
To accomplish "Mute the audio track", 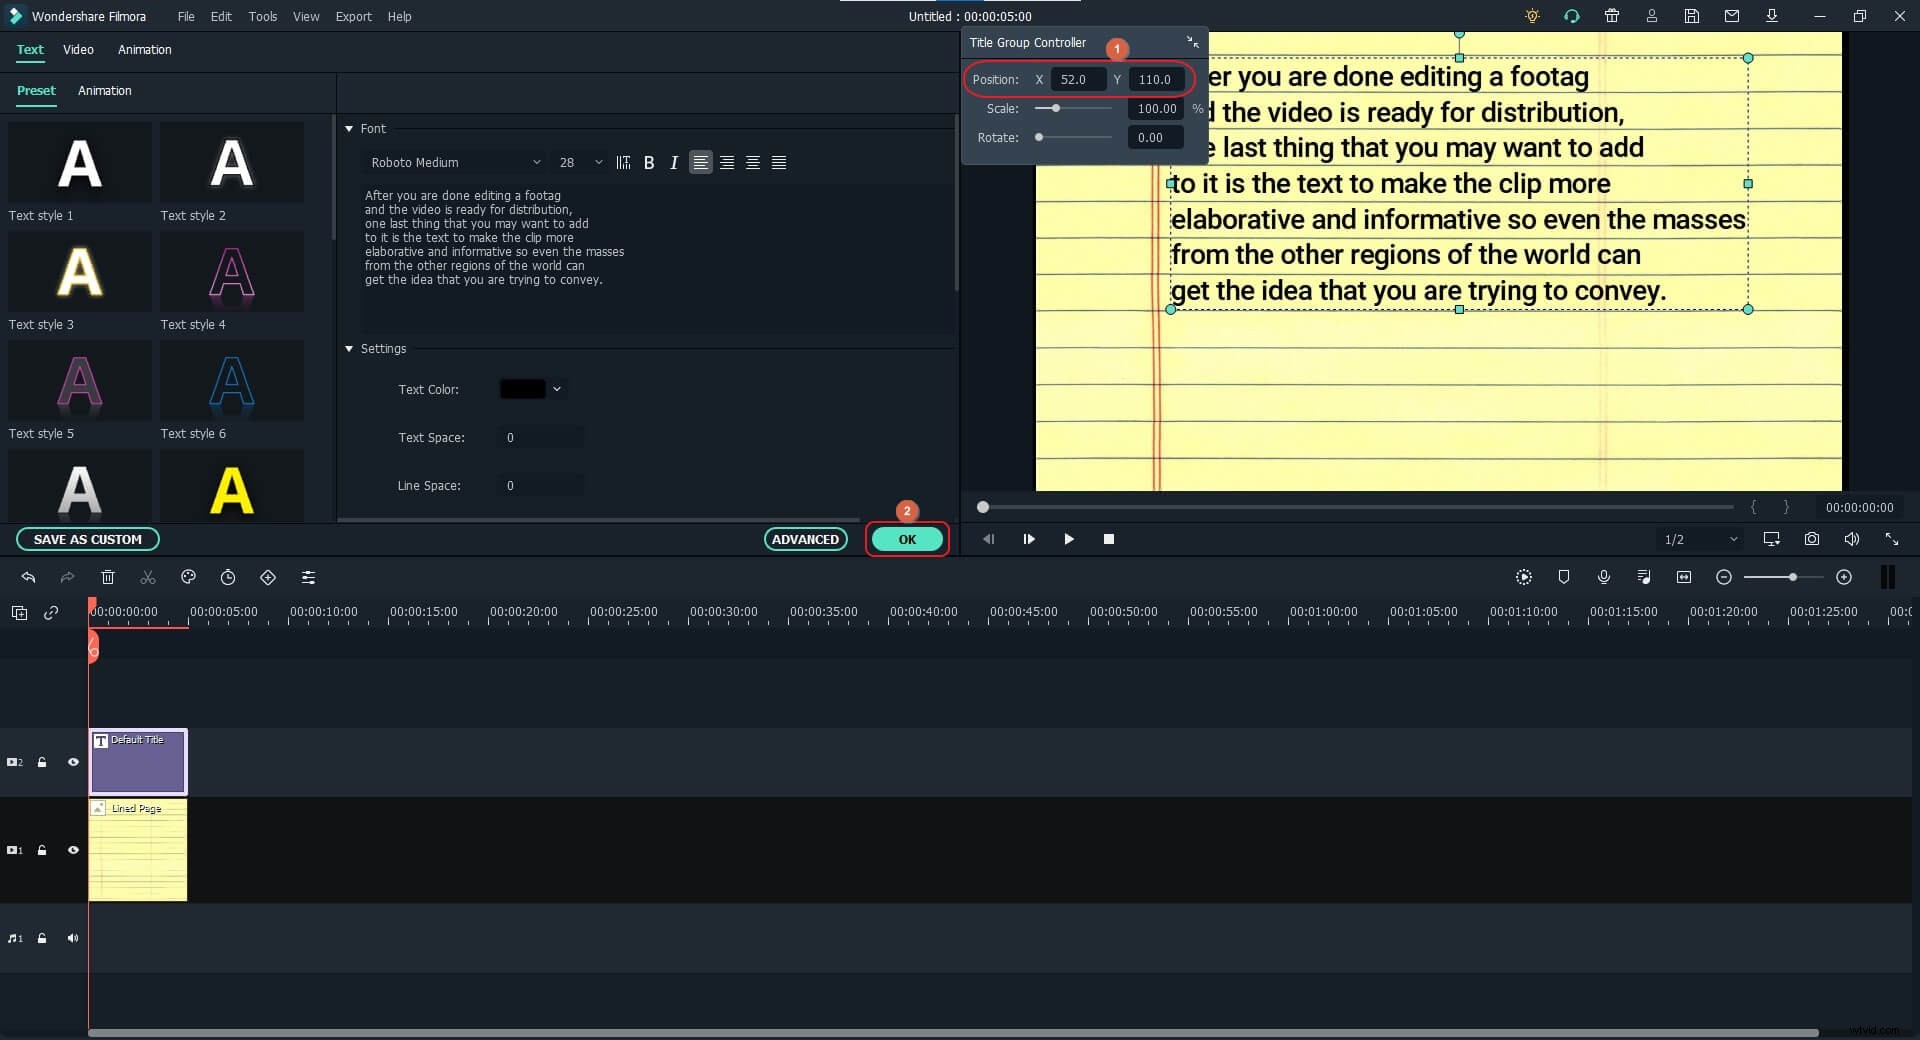I will (73, 938).
